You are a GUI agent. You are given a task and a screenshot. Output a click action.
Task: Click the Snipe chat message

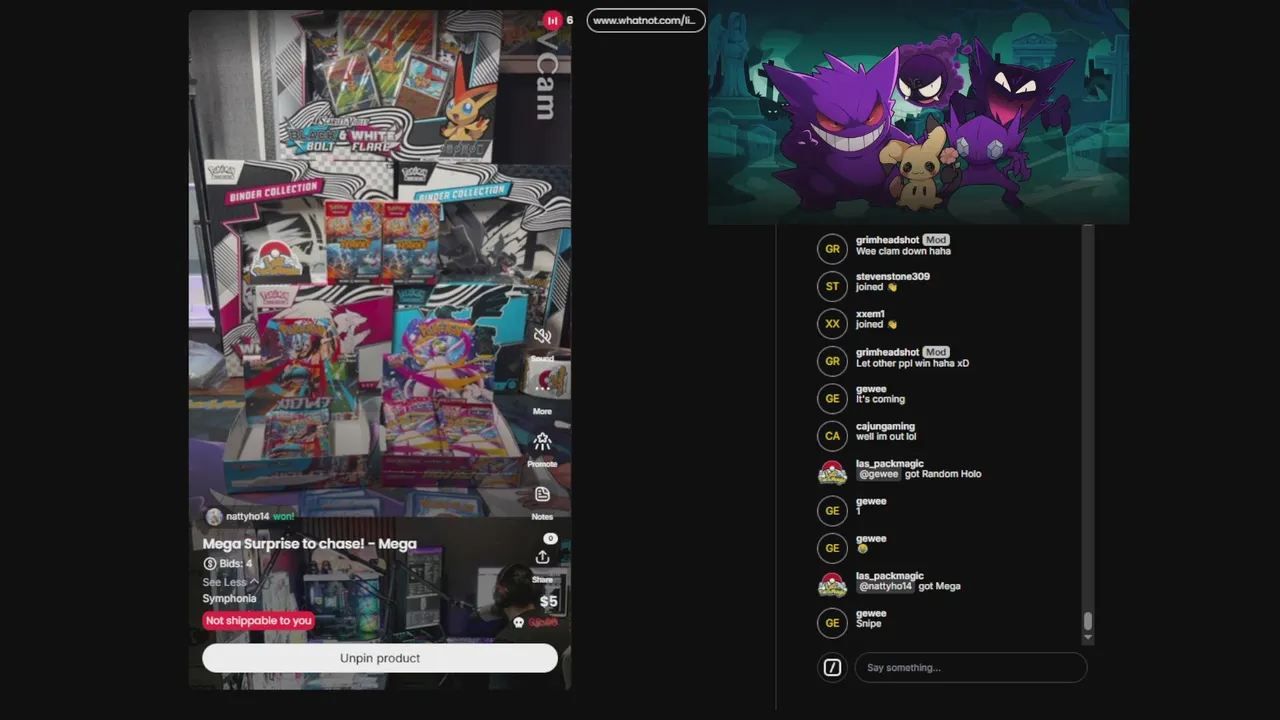point(869,624)
